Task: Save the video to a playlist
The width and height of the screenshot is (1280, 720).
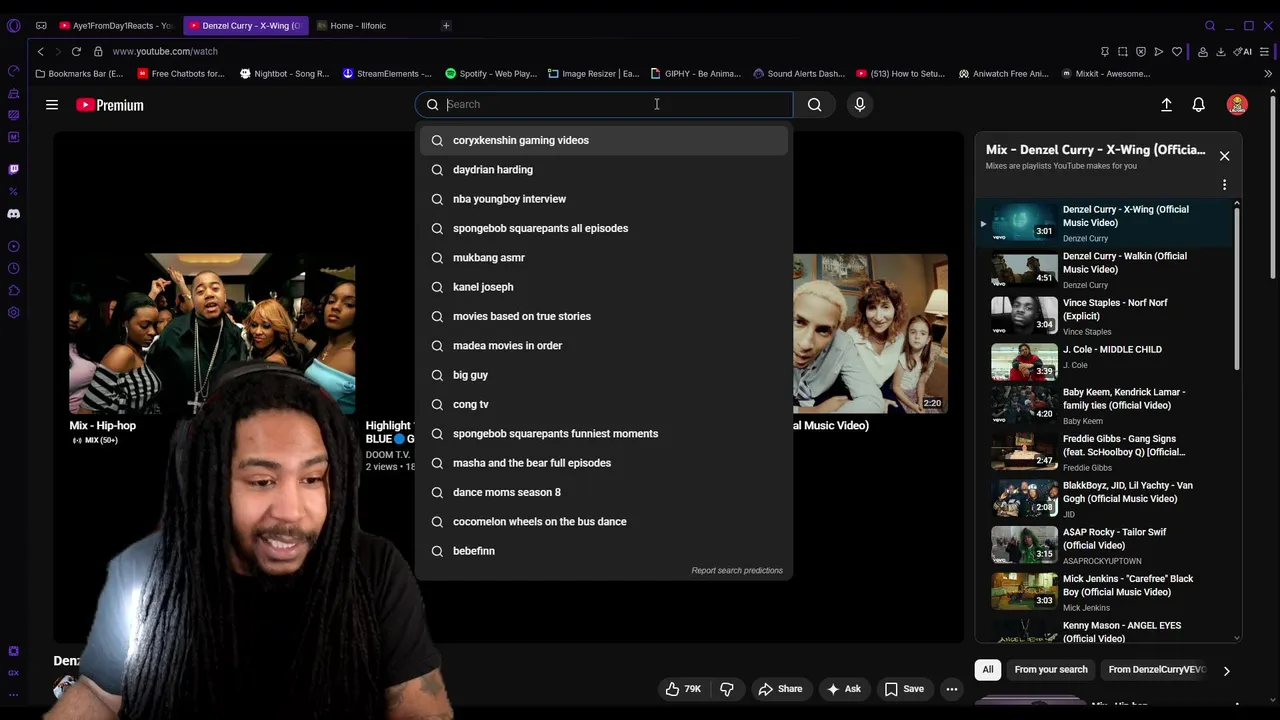Action: [x=904, y=688]
